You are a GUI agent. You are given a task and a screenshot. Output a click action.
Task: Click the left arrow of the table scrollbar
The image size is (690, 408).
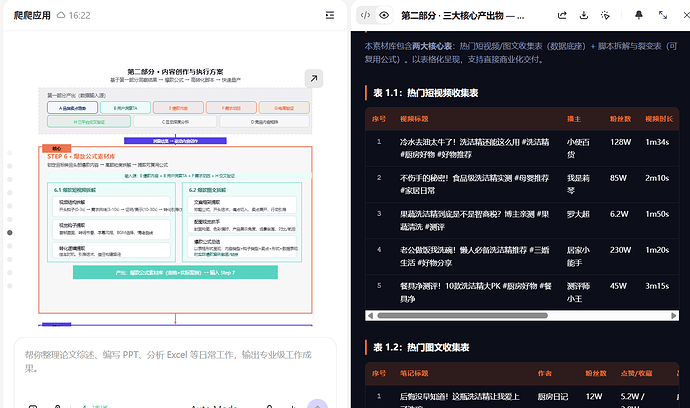click(371, 316)
